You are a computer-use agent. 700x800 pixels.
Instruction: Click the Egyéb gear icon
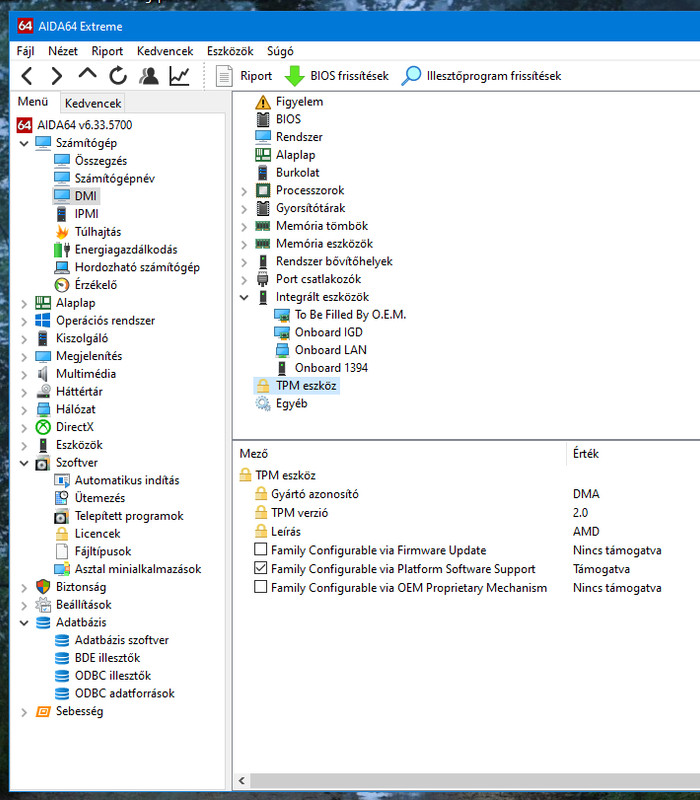(263, 404)
